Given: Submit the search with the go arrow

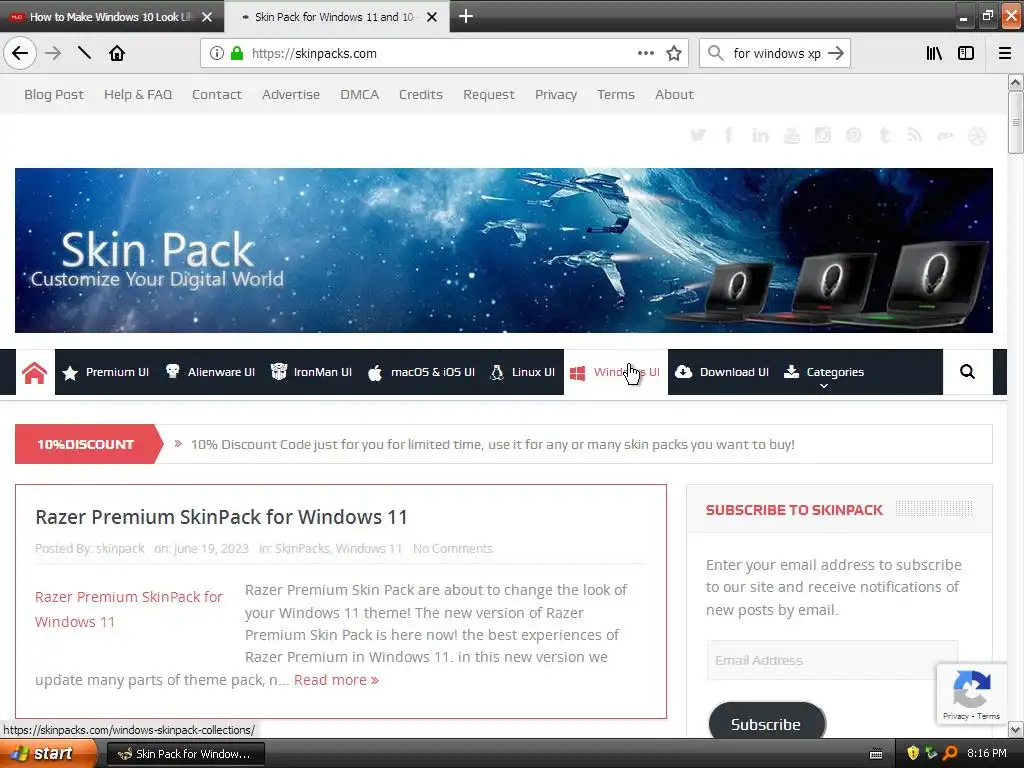Looking at the screenshot, I should 836,53.
